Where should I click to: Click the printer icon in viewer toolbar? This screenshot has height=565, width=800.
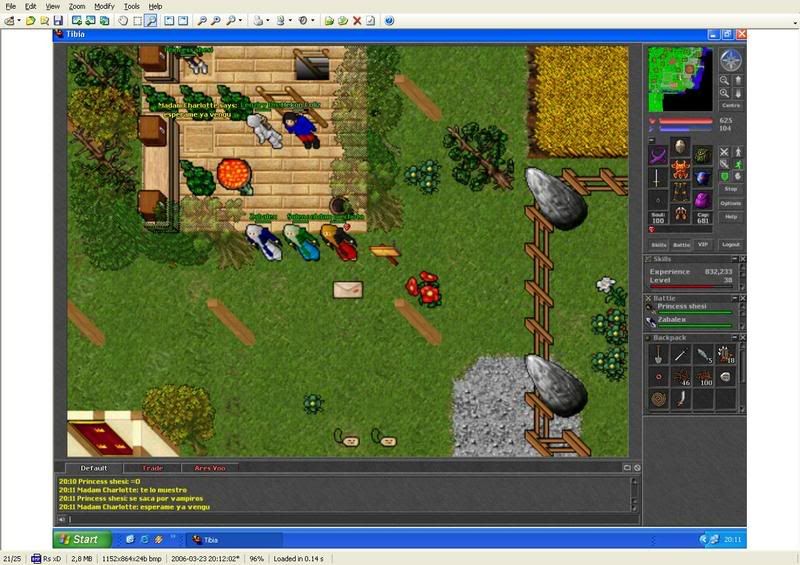coord(259,20)
